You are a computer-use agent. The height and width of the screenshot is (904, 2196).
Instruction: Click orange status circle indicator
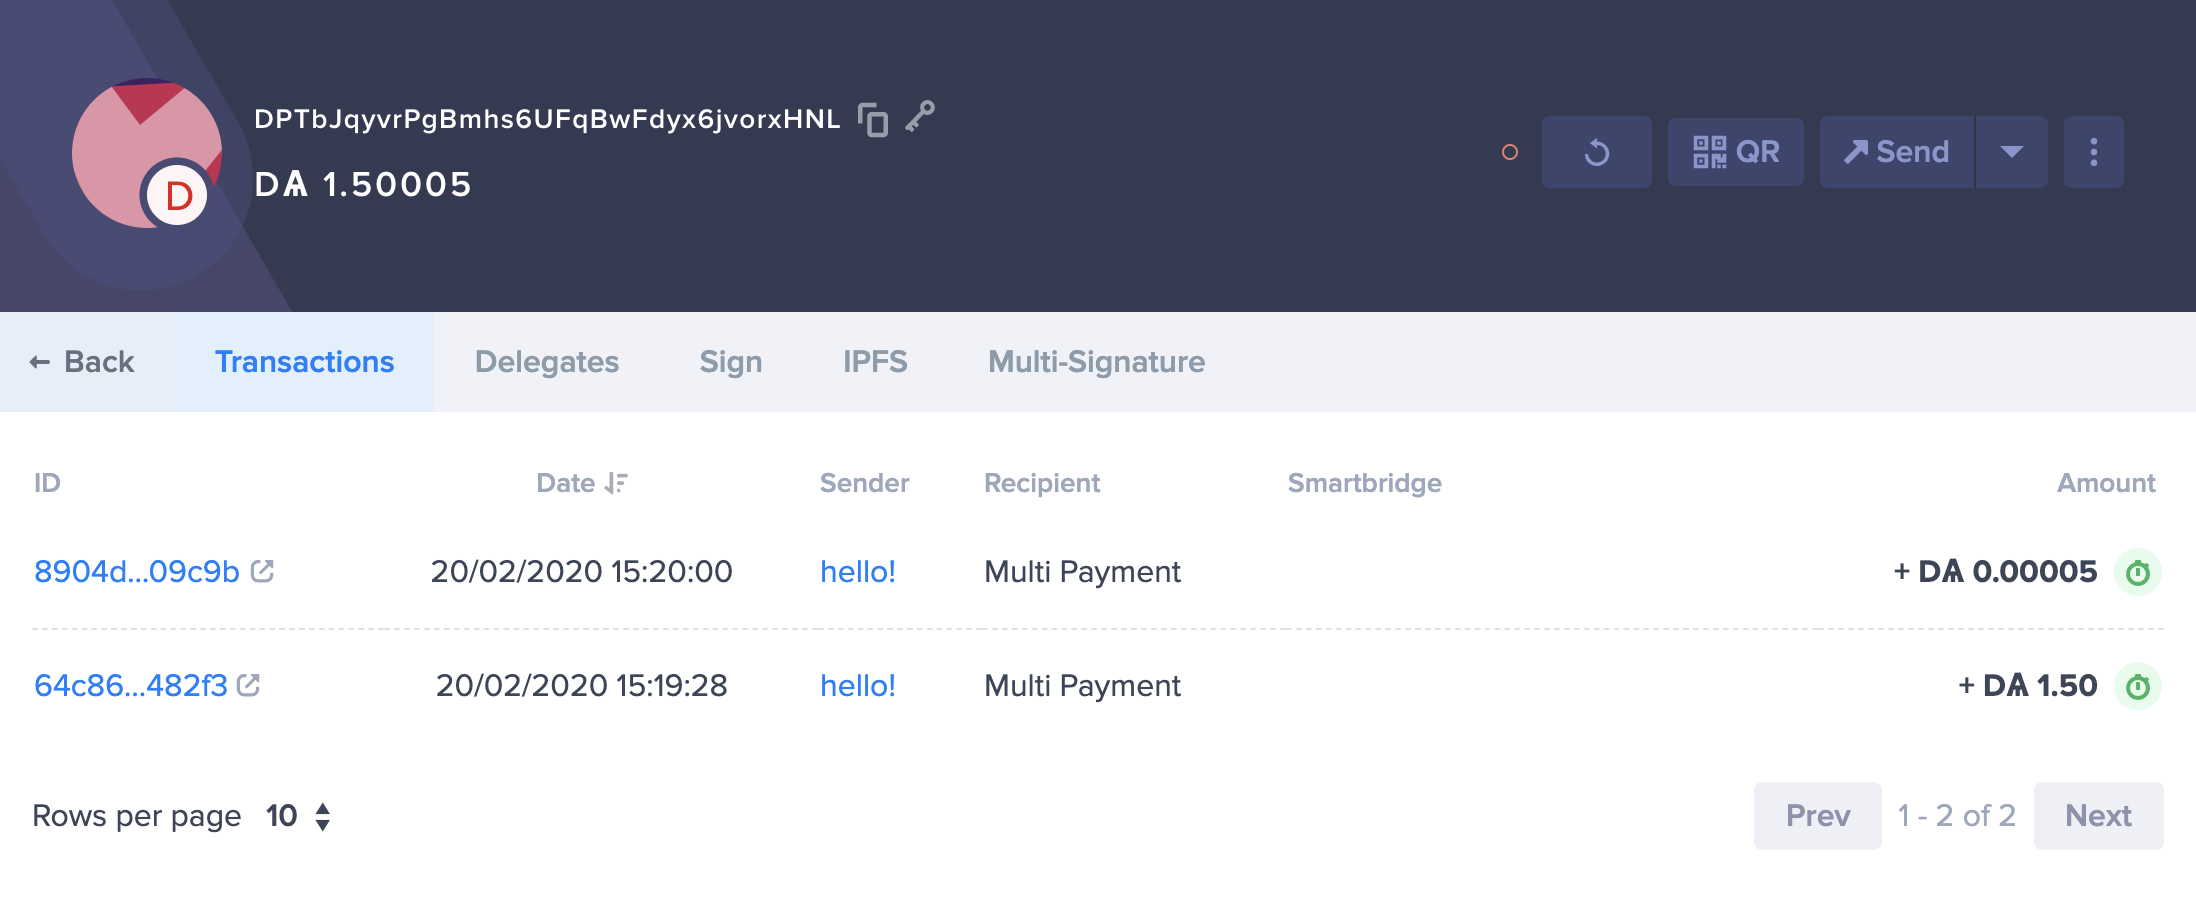tap(1510, 152)
